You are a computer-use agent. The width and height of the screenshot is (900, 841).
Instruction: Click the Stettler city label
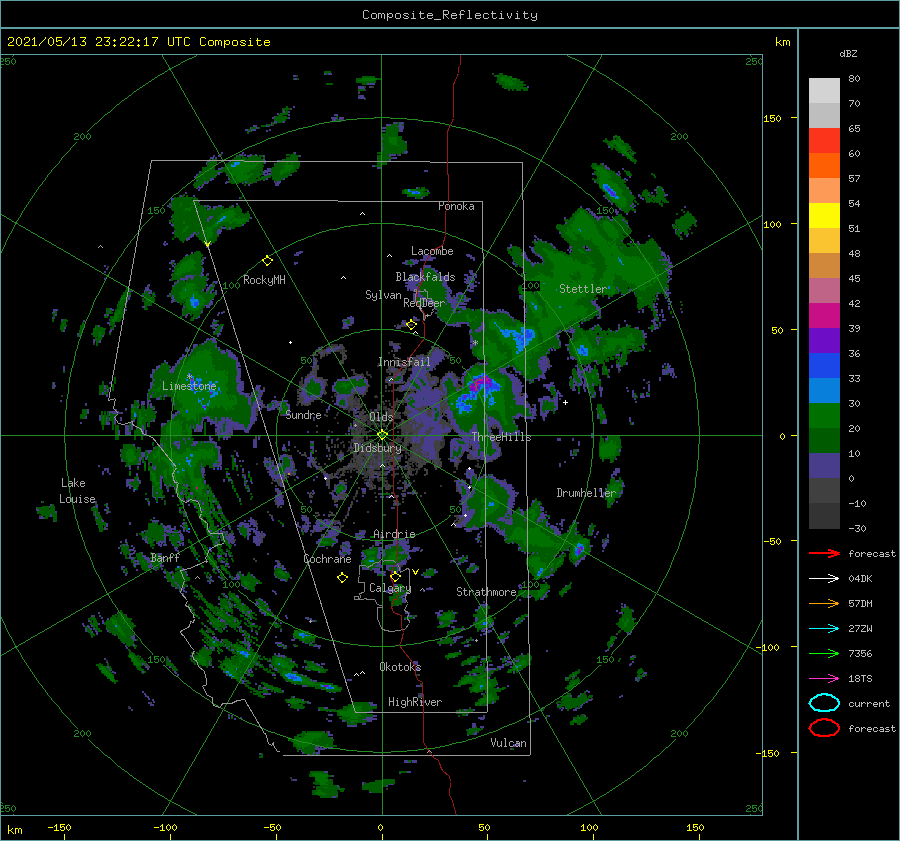point(582,289)
